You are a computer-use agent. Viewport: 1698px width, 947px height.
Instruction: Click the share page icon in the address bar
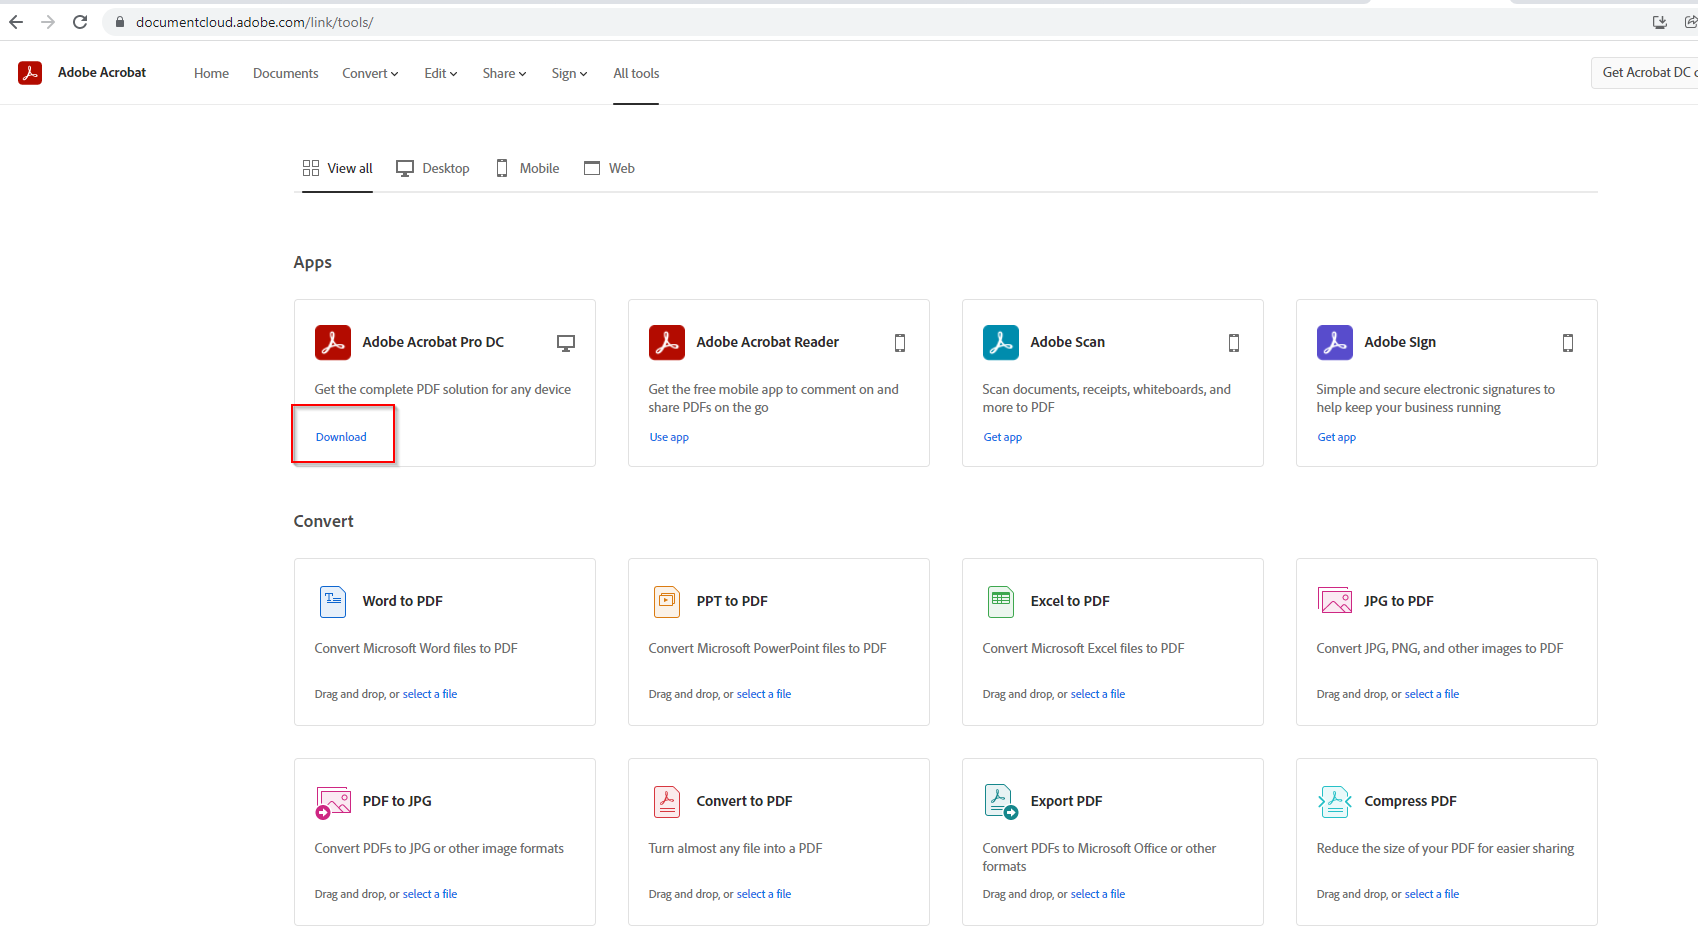1690,22
